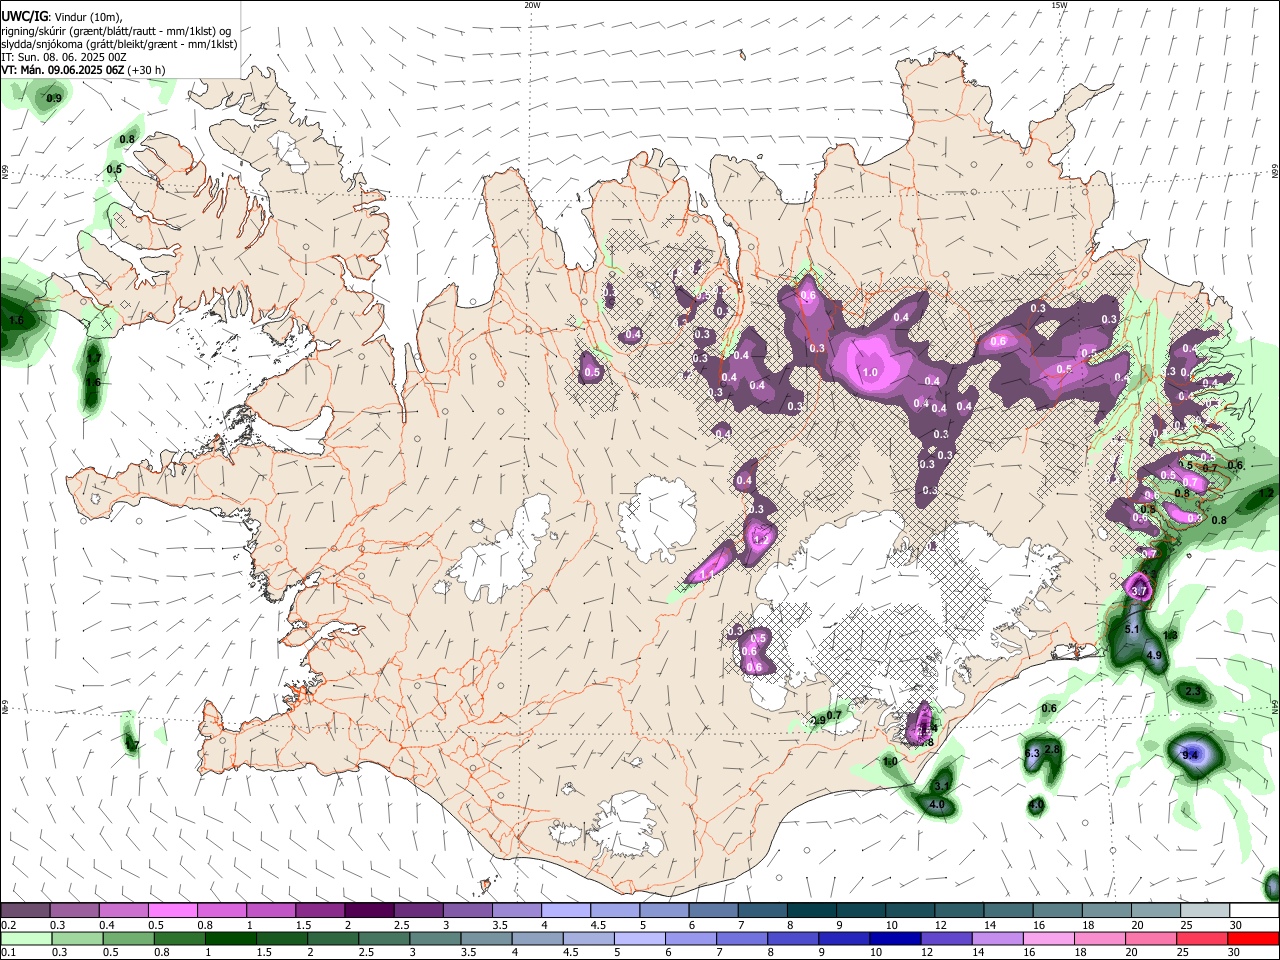Click the 2.3 rain value offshore

pos(1192,691)
